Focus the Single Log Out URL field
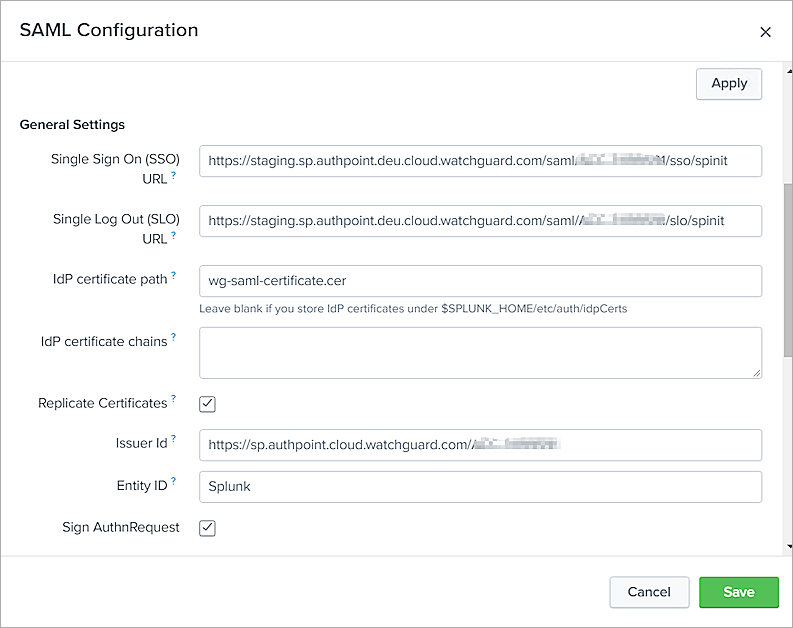 (x=480, y=221)
